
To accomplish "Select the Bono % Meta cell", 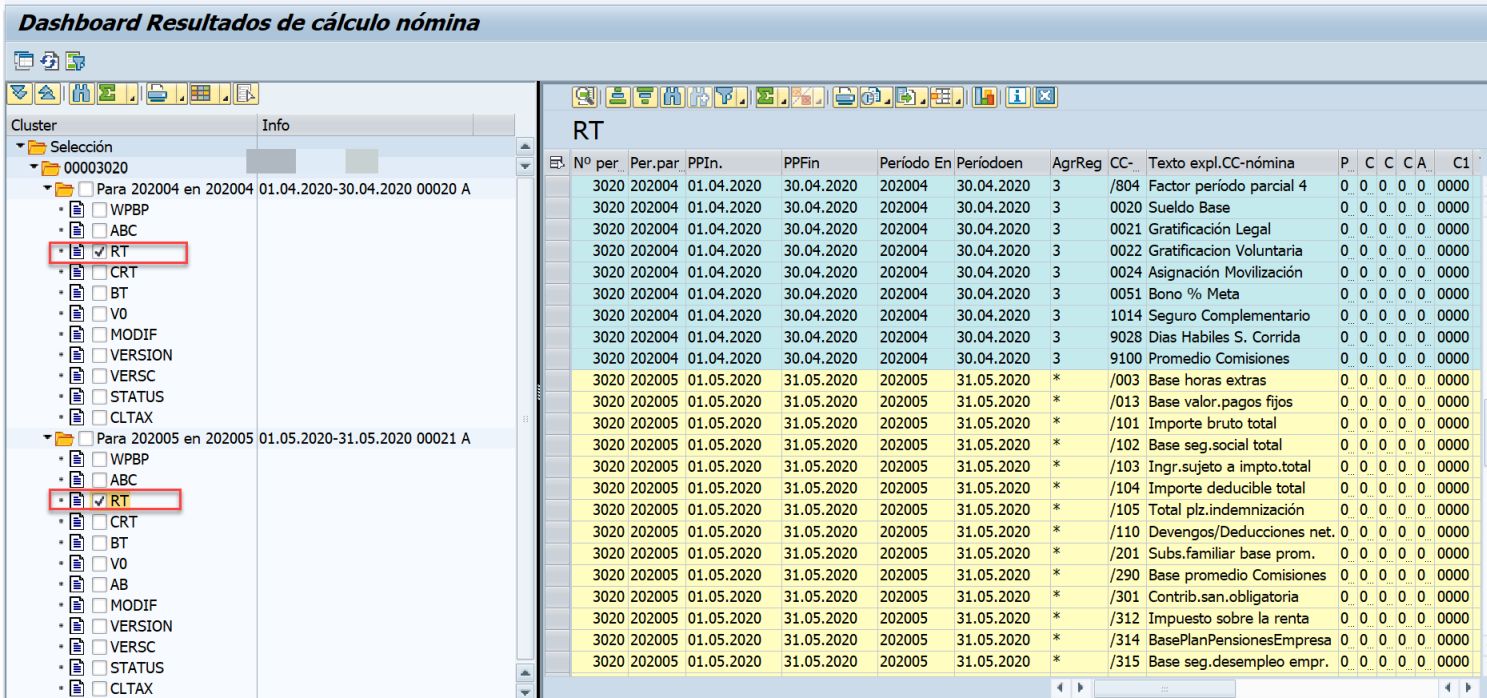I will tap(1241, 294).
